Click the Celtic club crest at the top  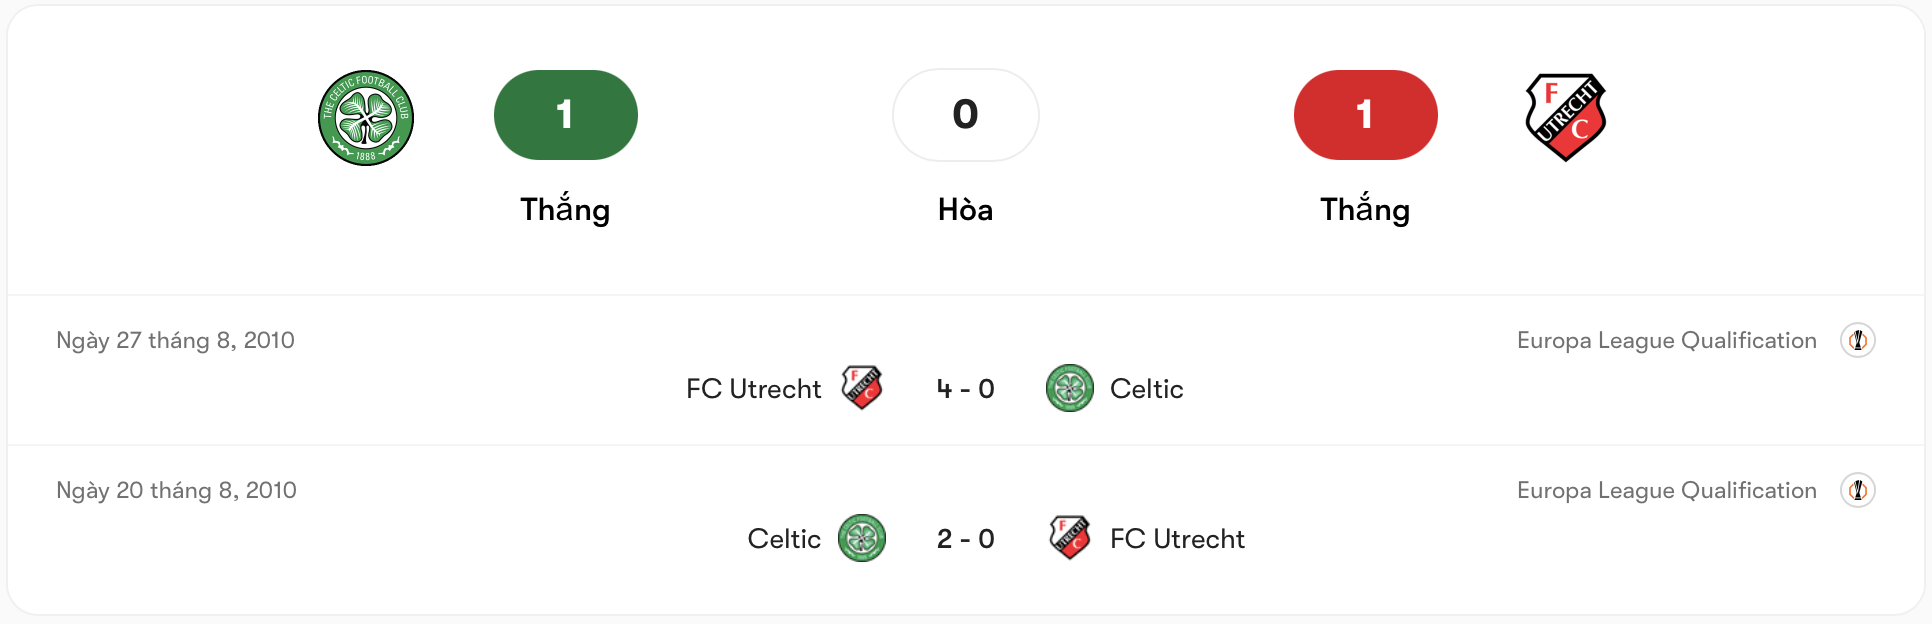366,116
